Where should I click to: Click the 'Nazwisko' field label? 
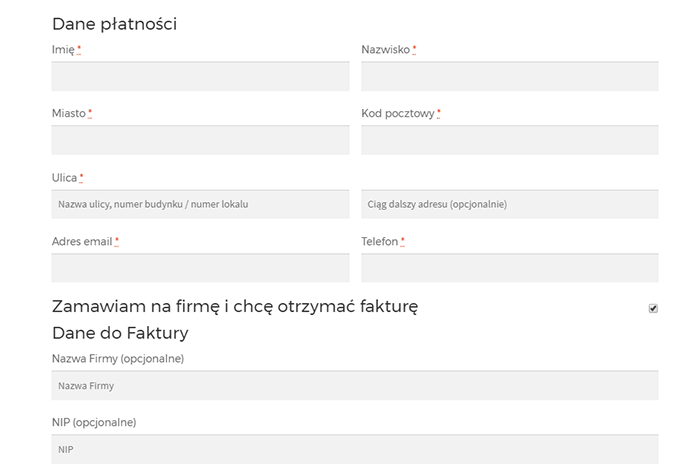385,49
